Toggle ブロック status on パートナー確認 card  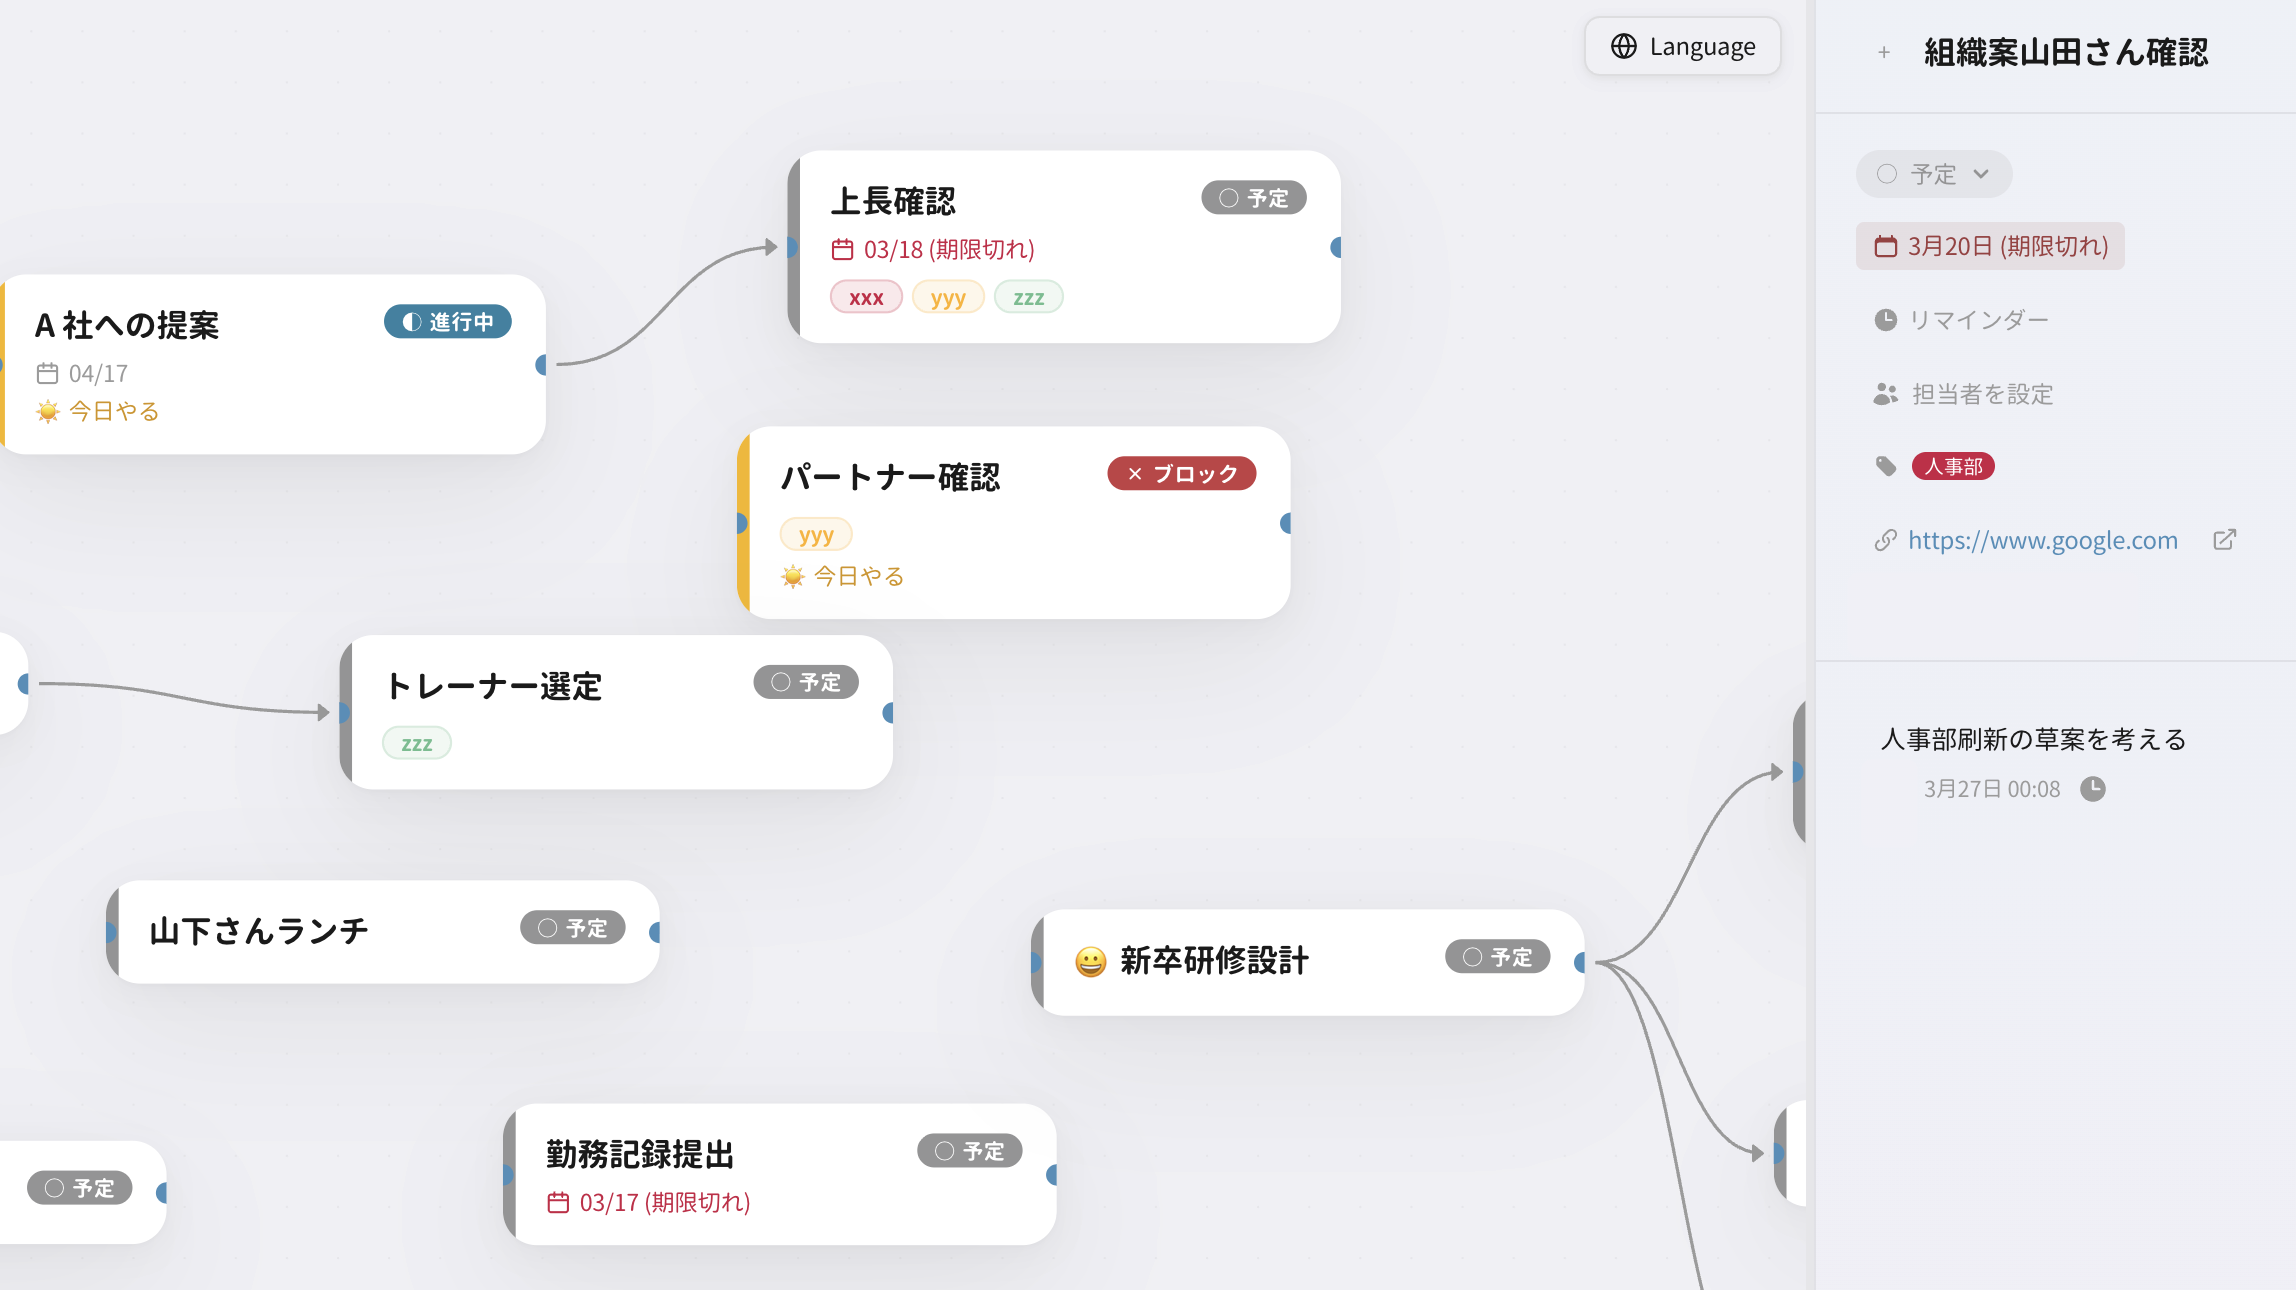(x=1181, y=474)
